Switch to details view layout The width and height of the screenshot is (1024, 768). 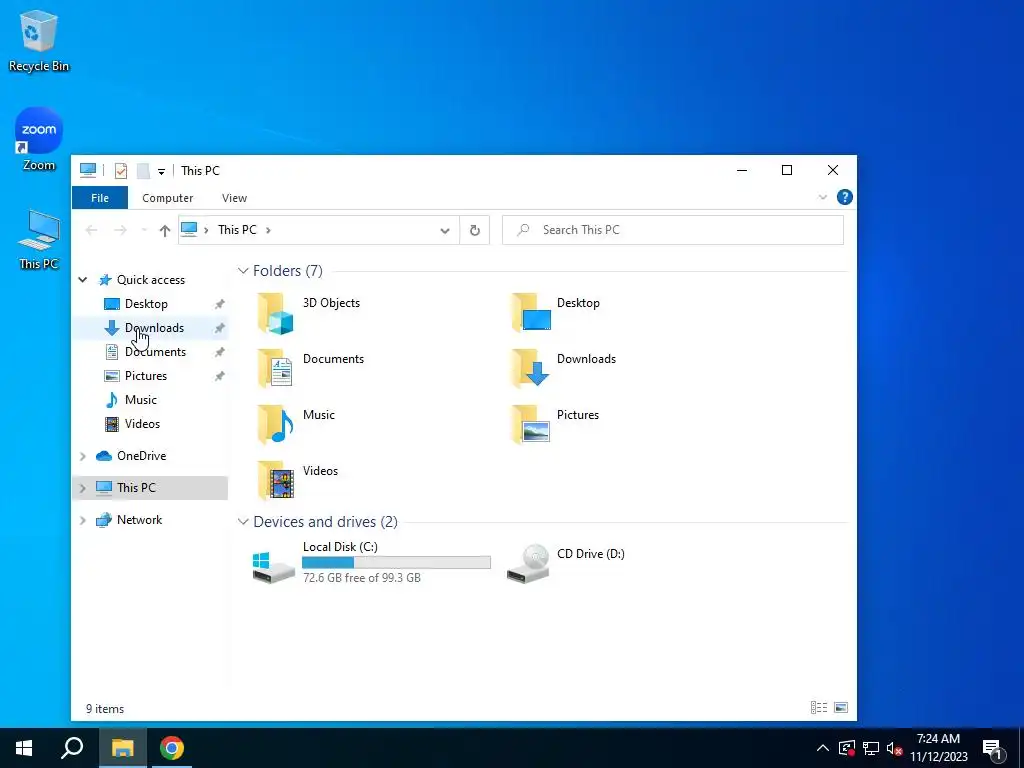tap(819, 707)
